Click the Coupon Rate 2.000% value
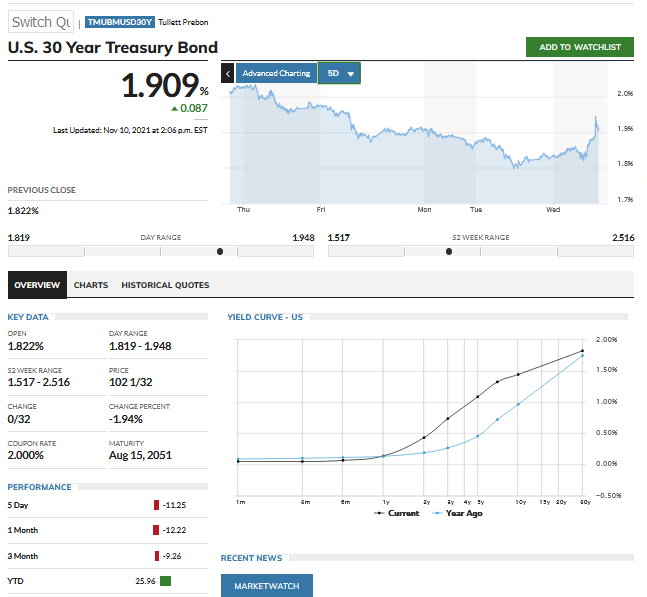 [26, 455]
